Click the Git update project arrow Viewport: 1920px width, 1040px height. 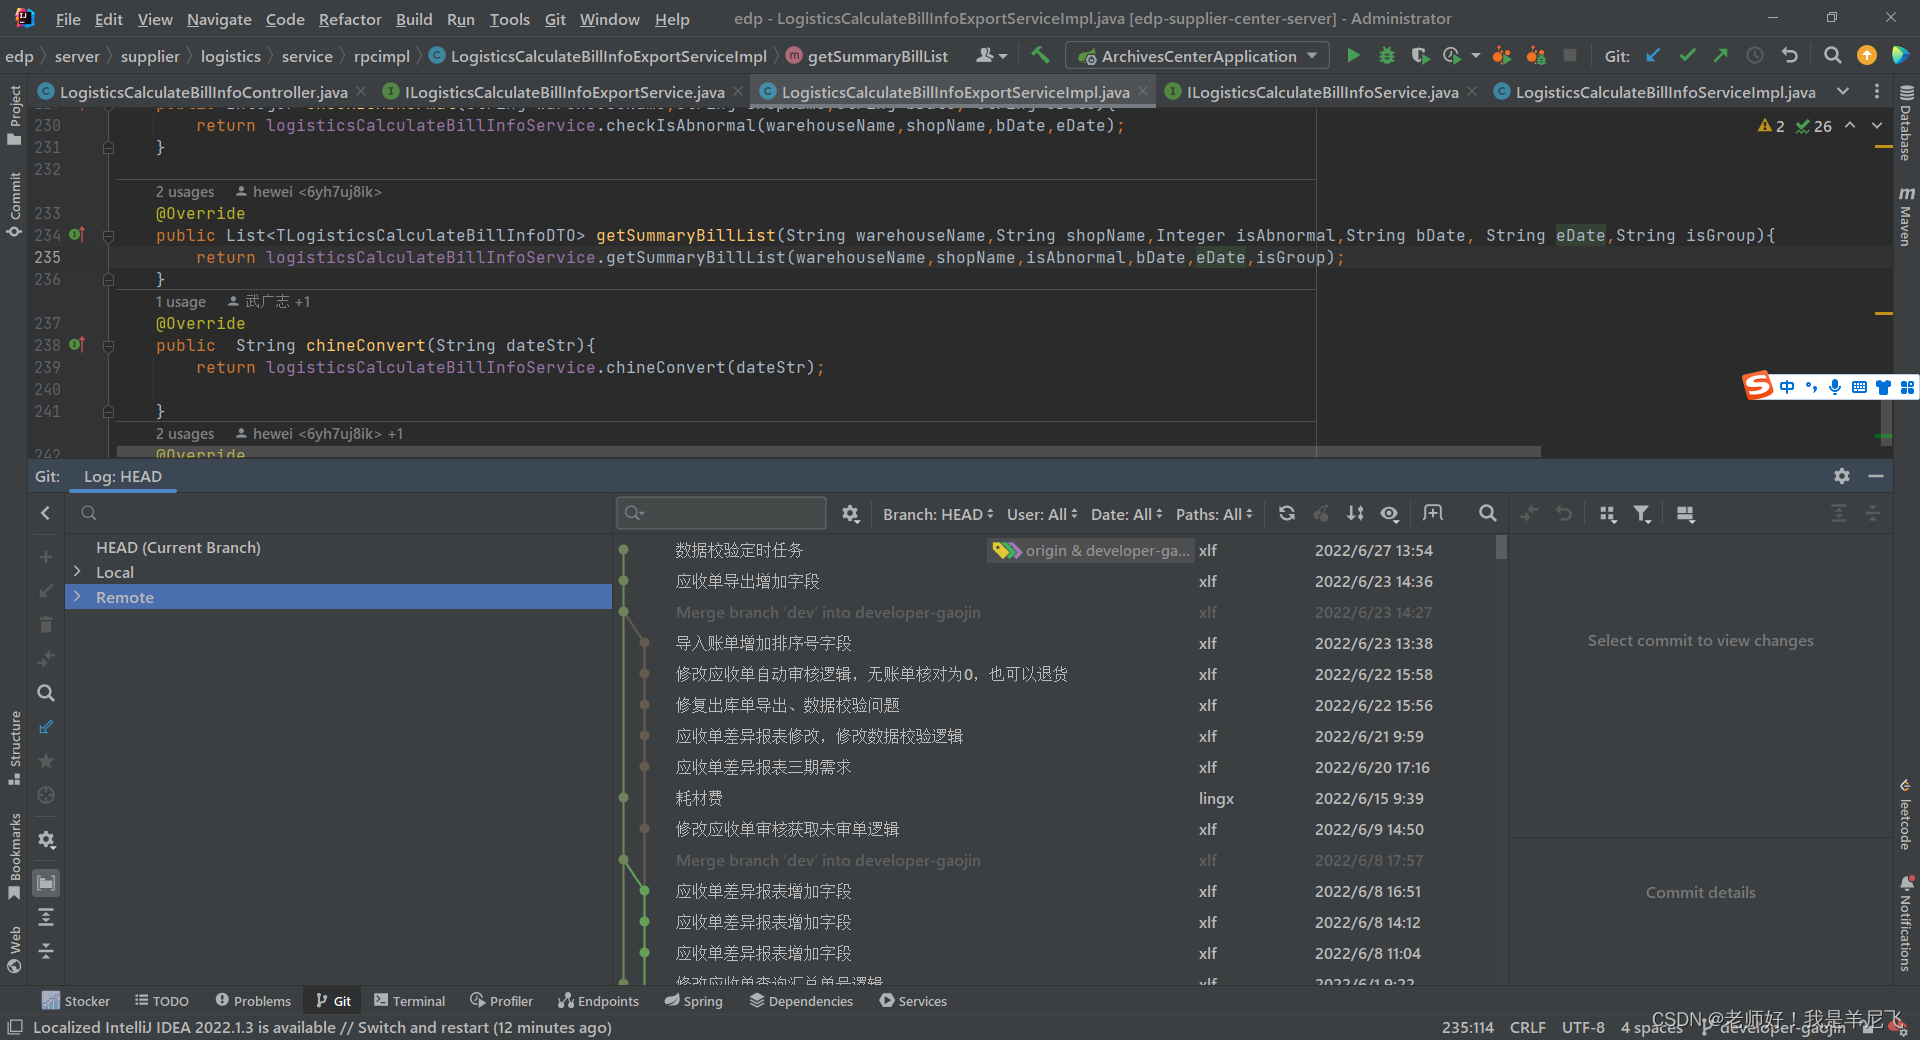pos(1654,56)
